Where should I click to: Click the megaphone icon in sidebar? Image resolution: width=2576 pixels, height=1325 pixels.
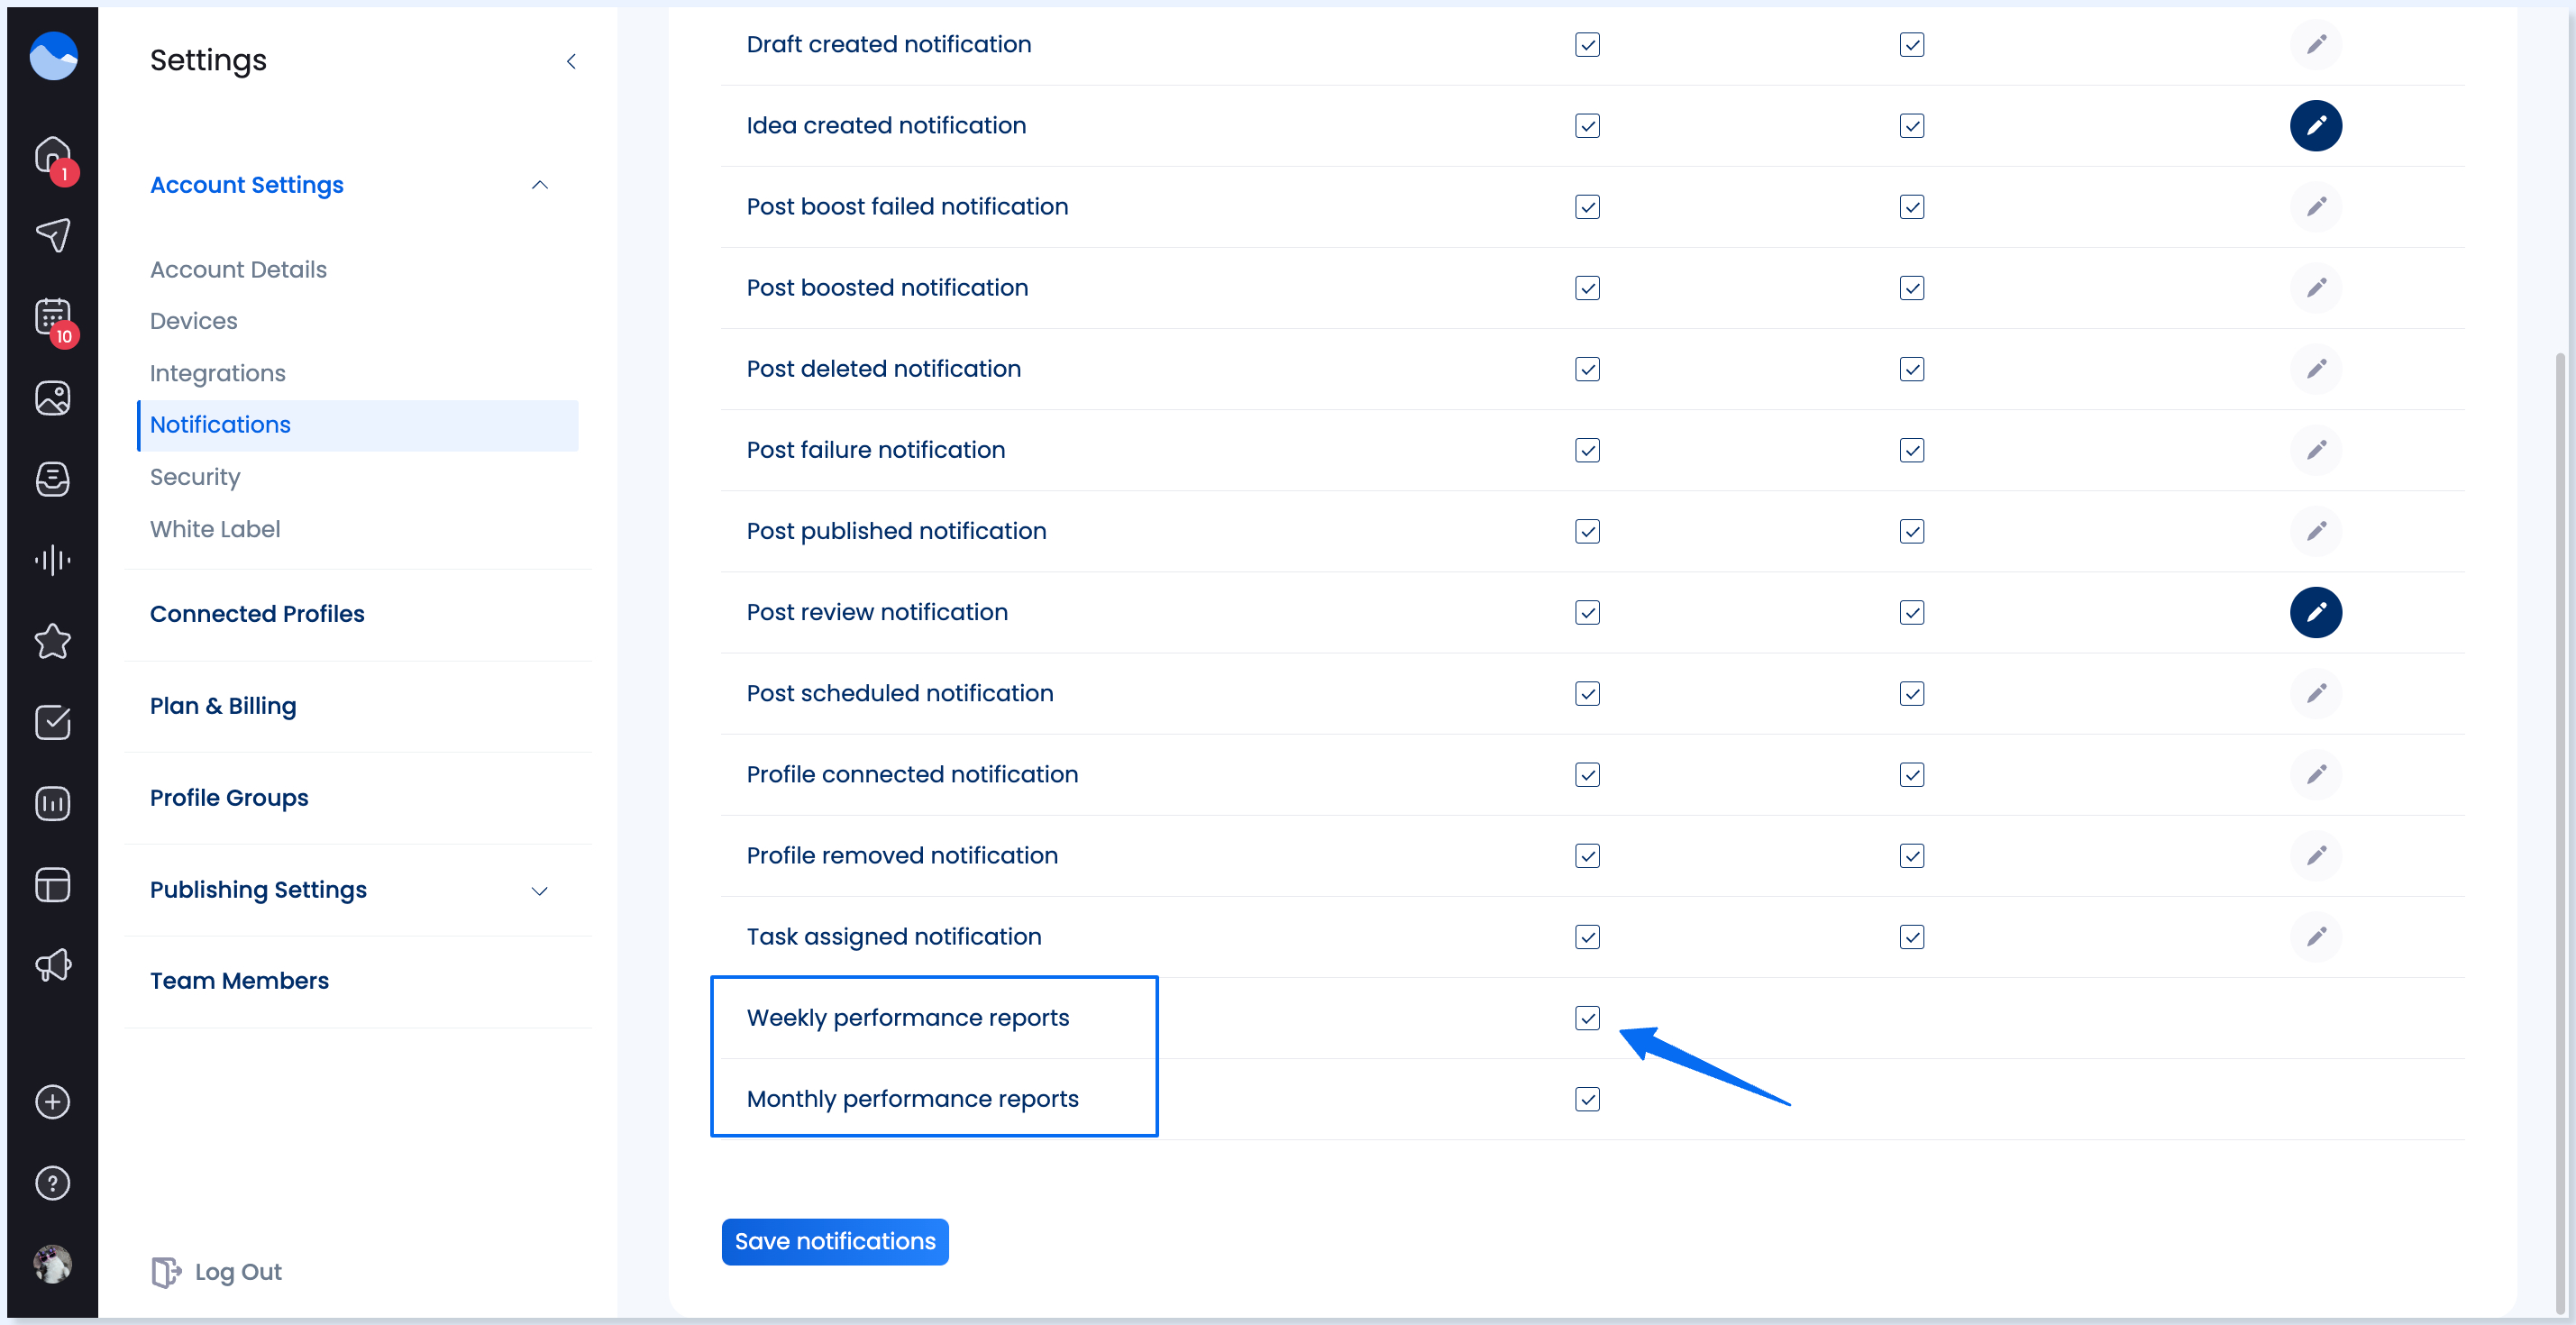[53, 965]
